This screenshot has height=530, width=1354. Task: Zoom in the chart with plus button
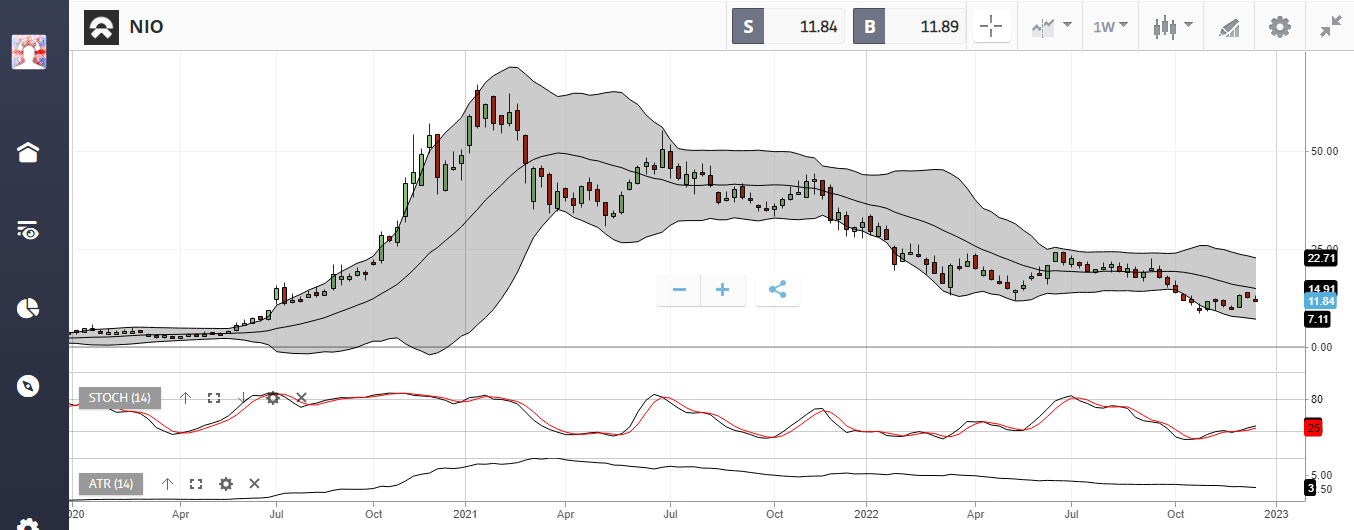(x=723, y=290)
